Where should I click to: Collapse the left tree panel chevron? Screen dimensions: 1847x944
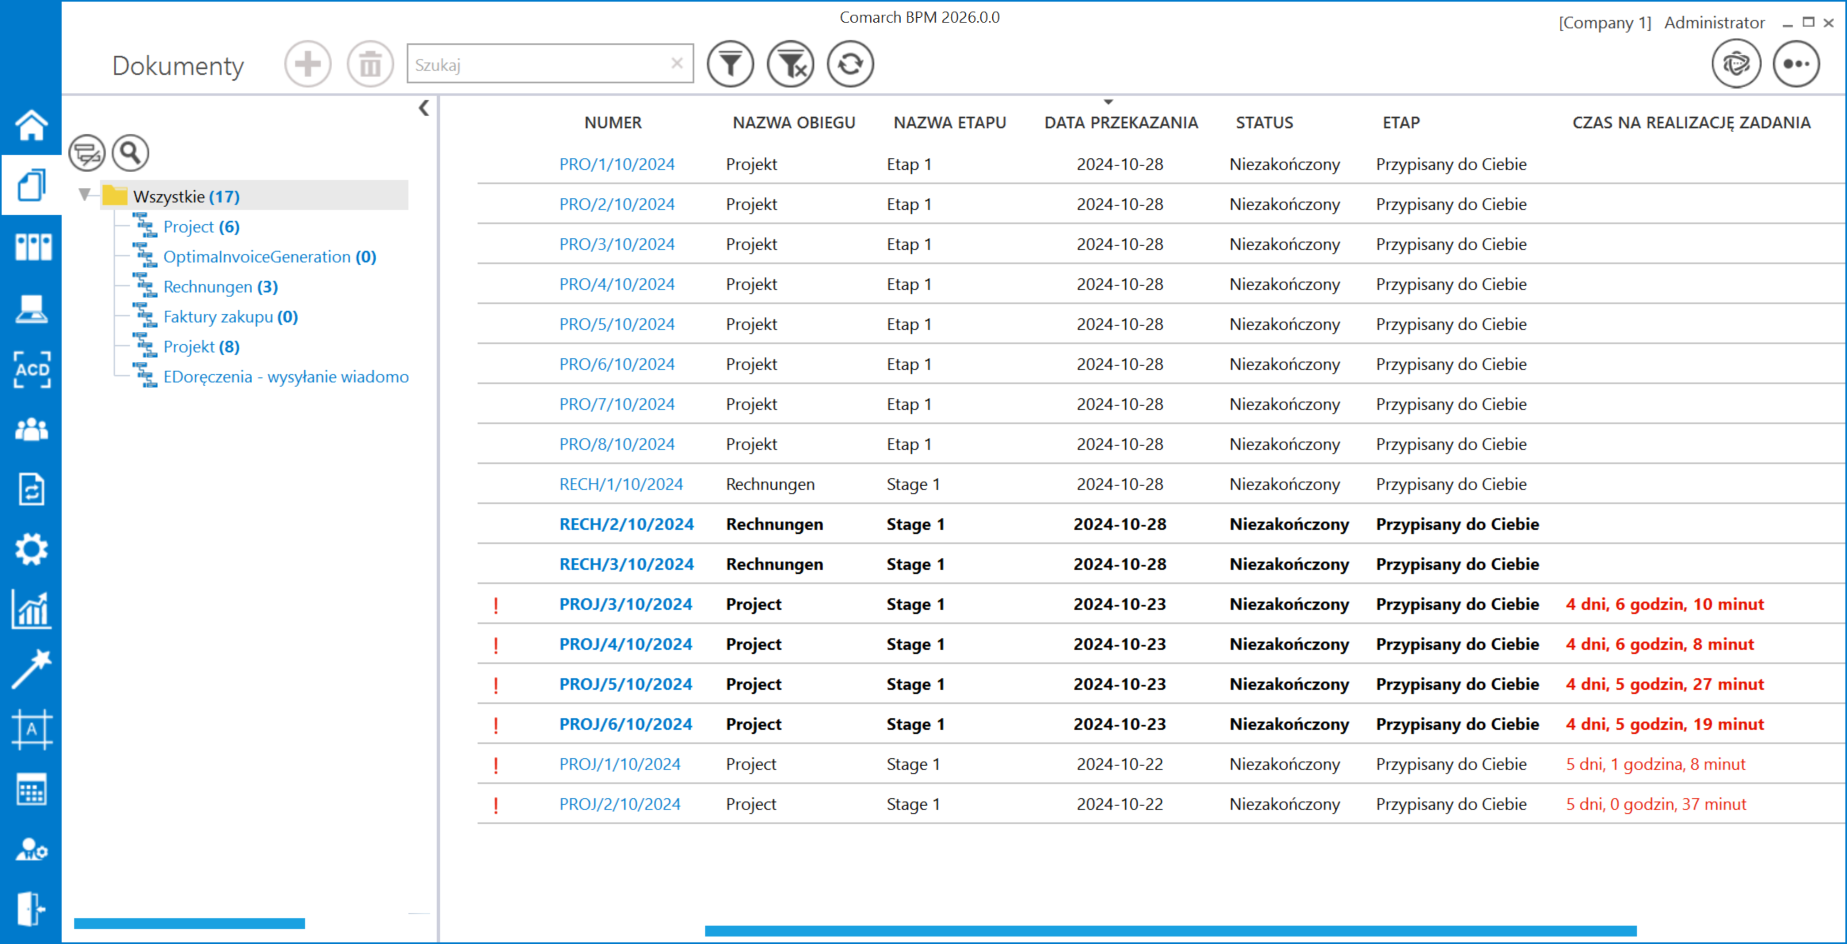[x=424, y=108]
